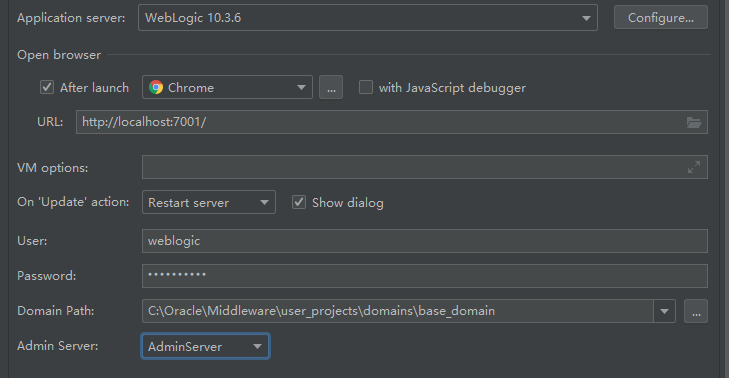Click the Domain Path text field

point(398,311)
